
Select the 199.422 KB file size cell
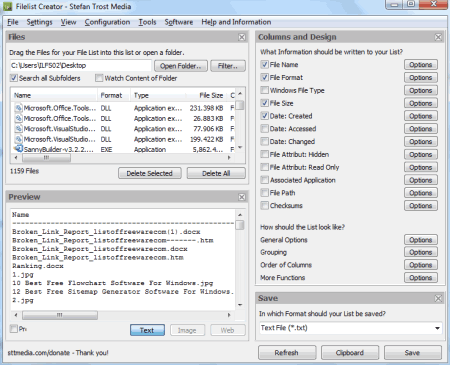(x=206, y=139)
